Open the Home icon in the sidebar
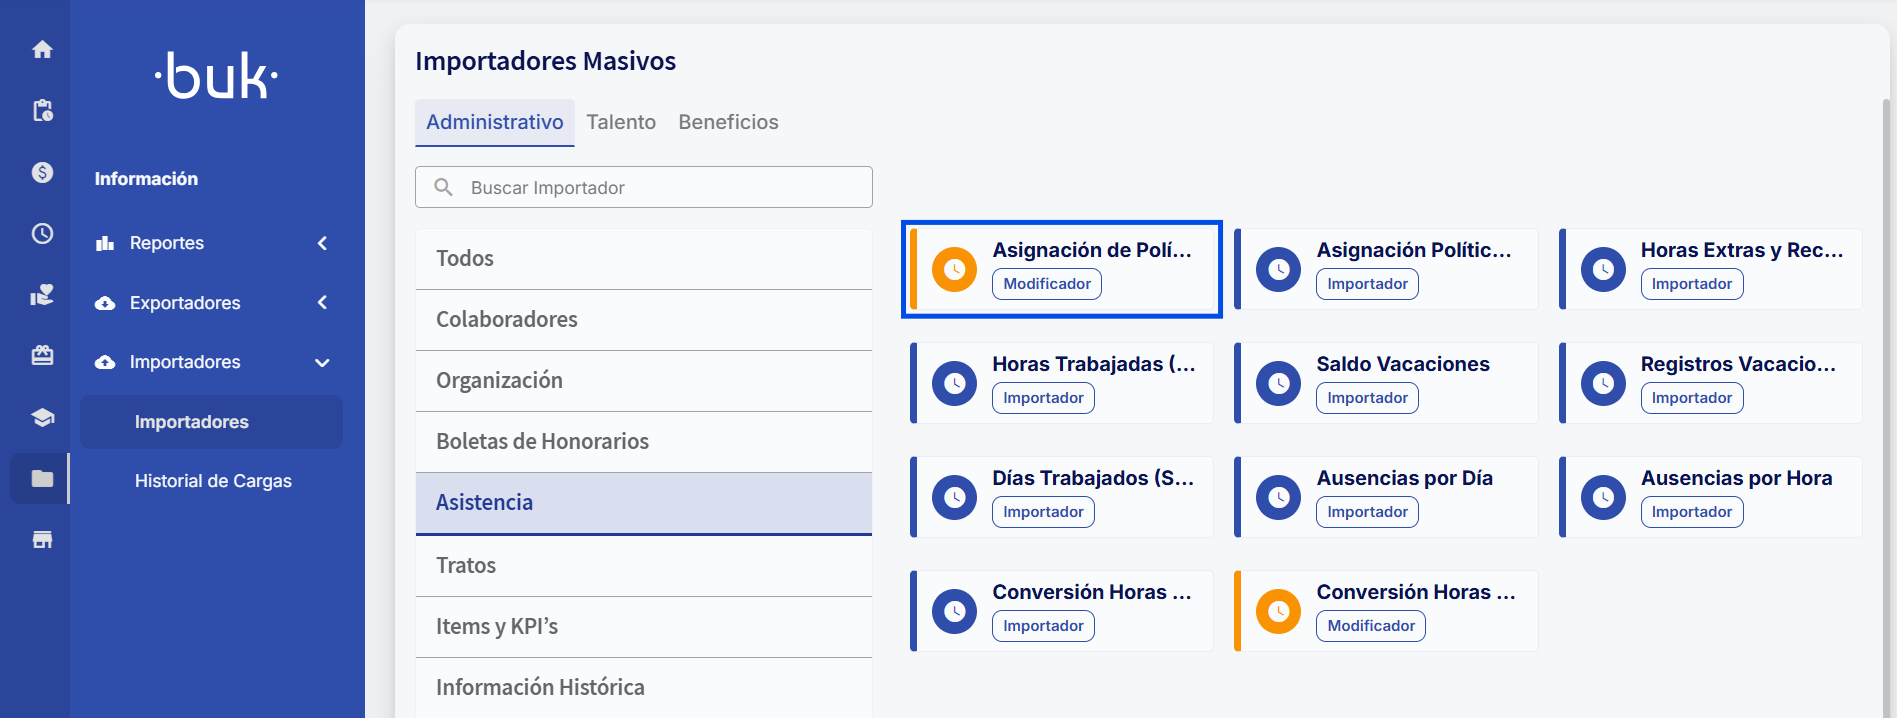Screen dimensions: 1897x718 click(40, 49)
